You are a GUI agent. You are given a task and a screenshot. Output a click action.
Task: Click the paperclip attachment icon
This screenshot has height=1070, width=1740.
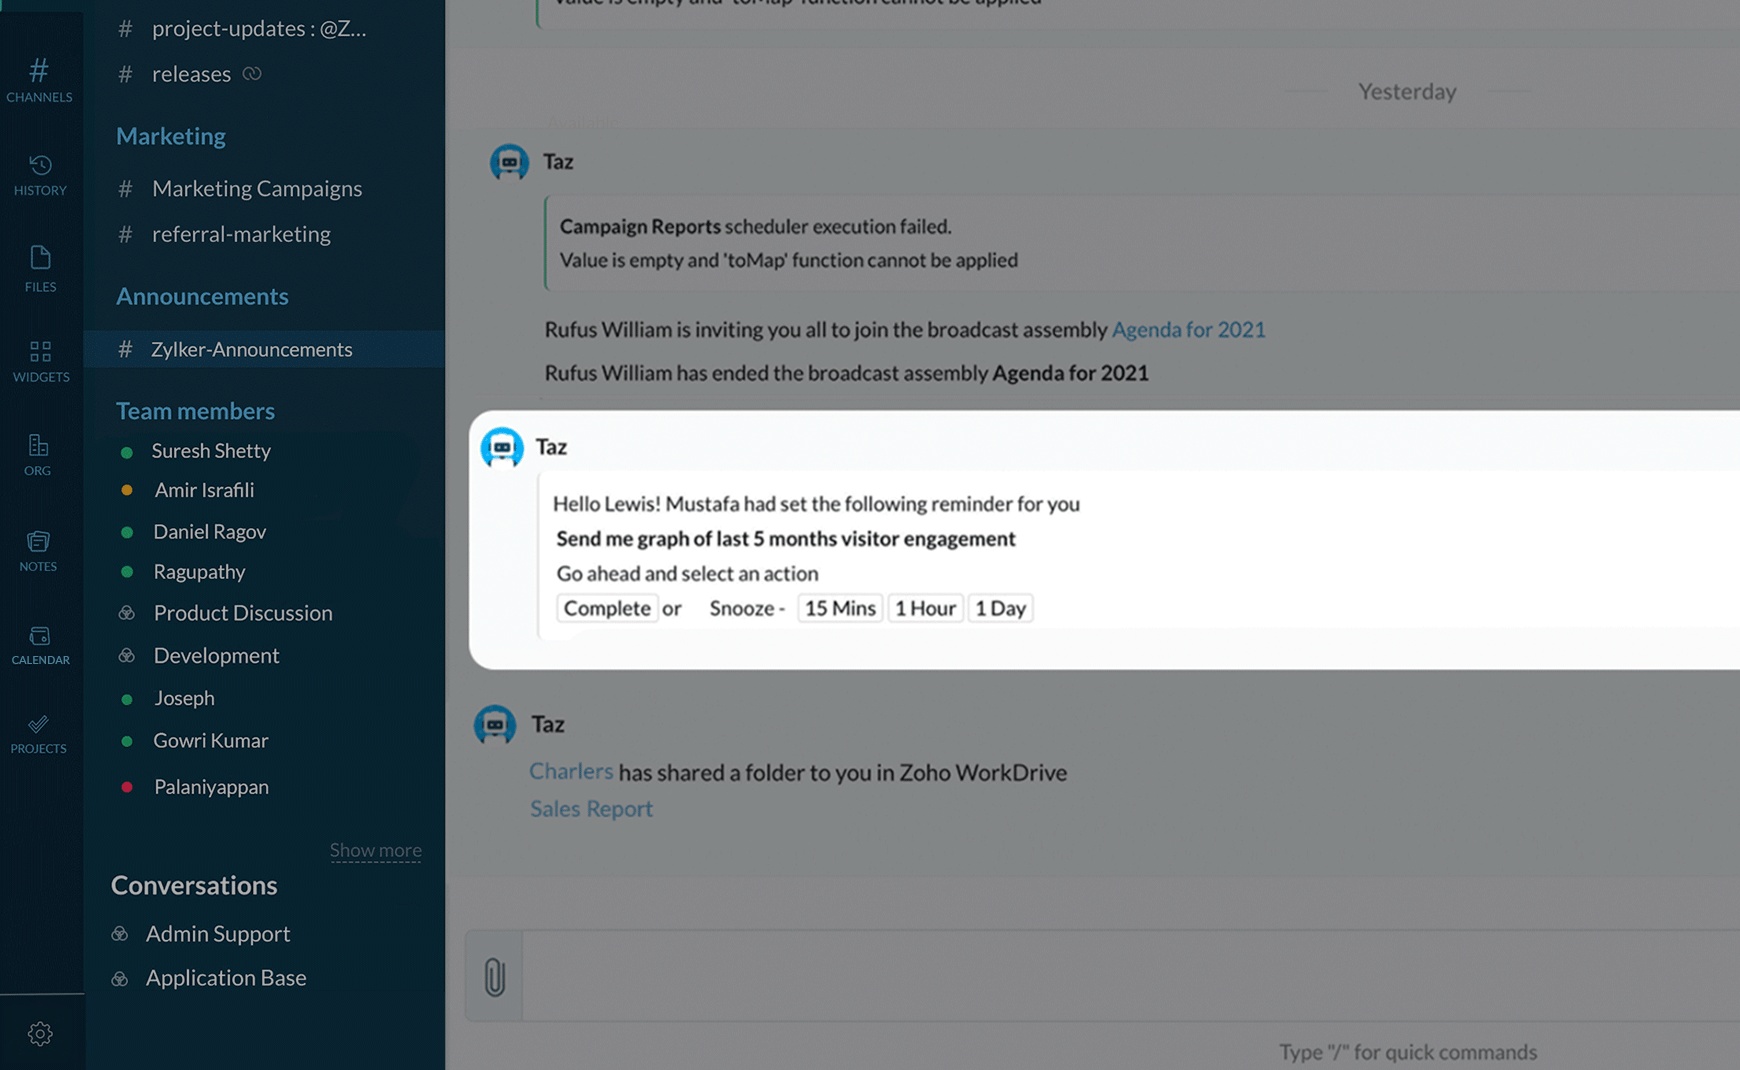(494, 976)
